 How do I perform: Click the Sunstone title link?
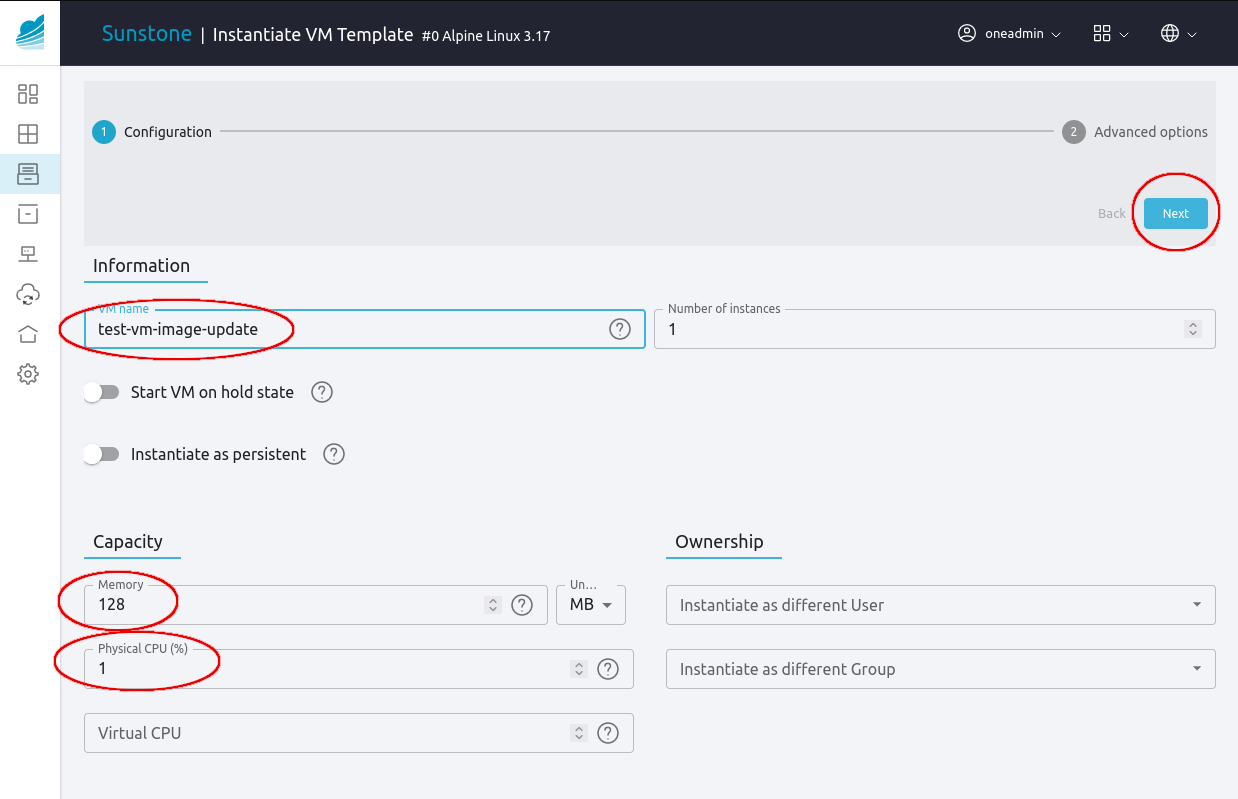pos(146,33)
